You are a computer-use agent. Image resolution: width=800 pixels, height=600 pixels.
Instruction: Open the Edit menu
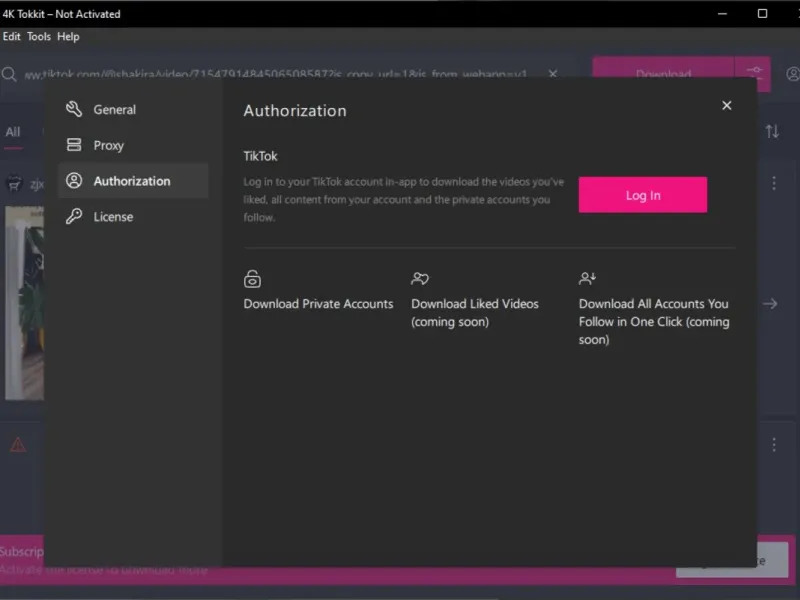click(x=11, y=37)
